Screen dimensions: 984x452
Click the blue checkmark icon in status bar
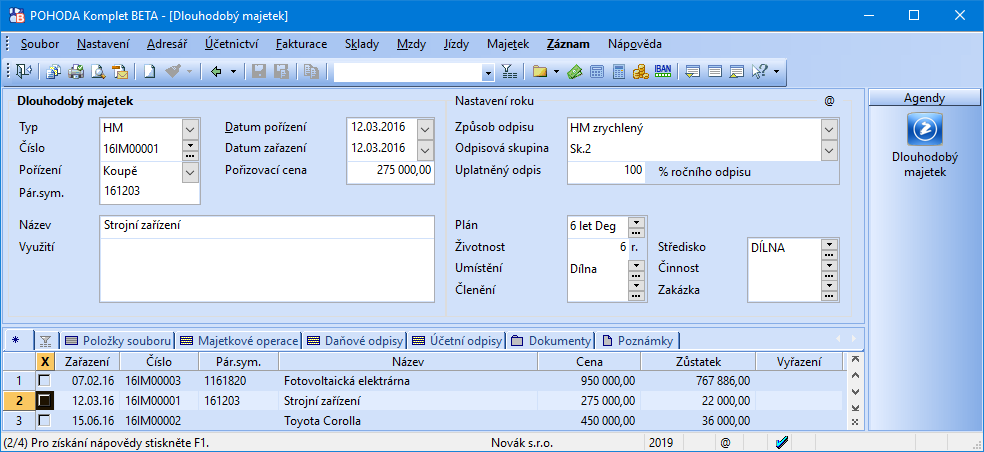782,442
